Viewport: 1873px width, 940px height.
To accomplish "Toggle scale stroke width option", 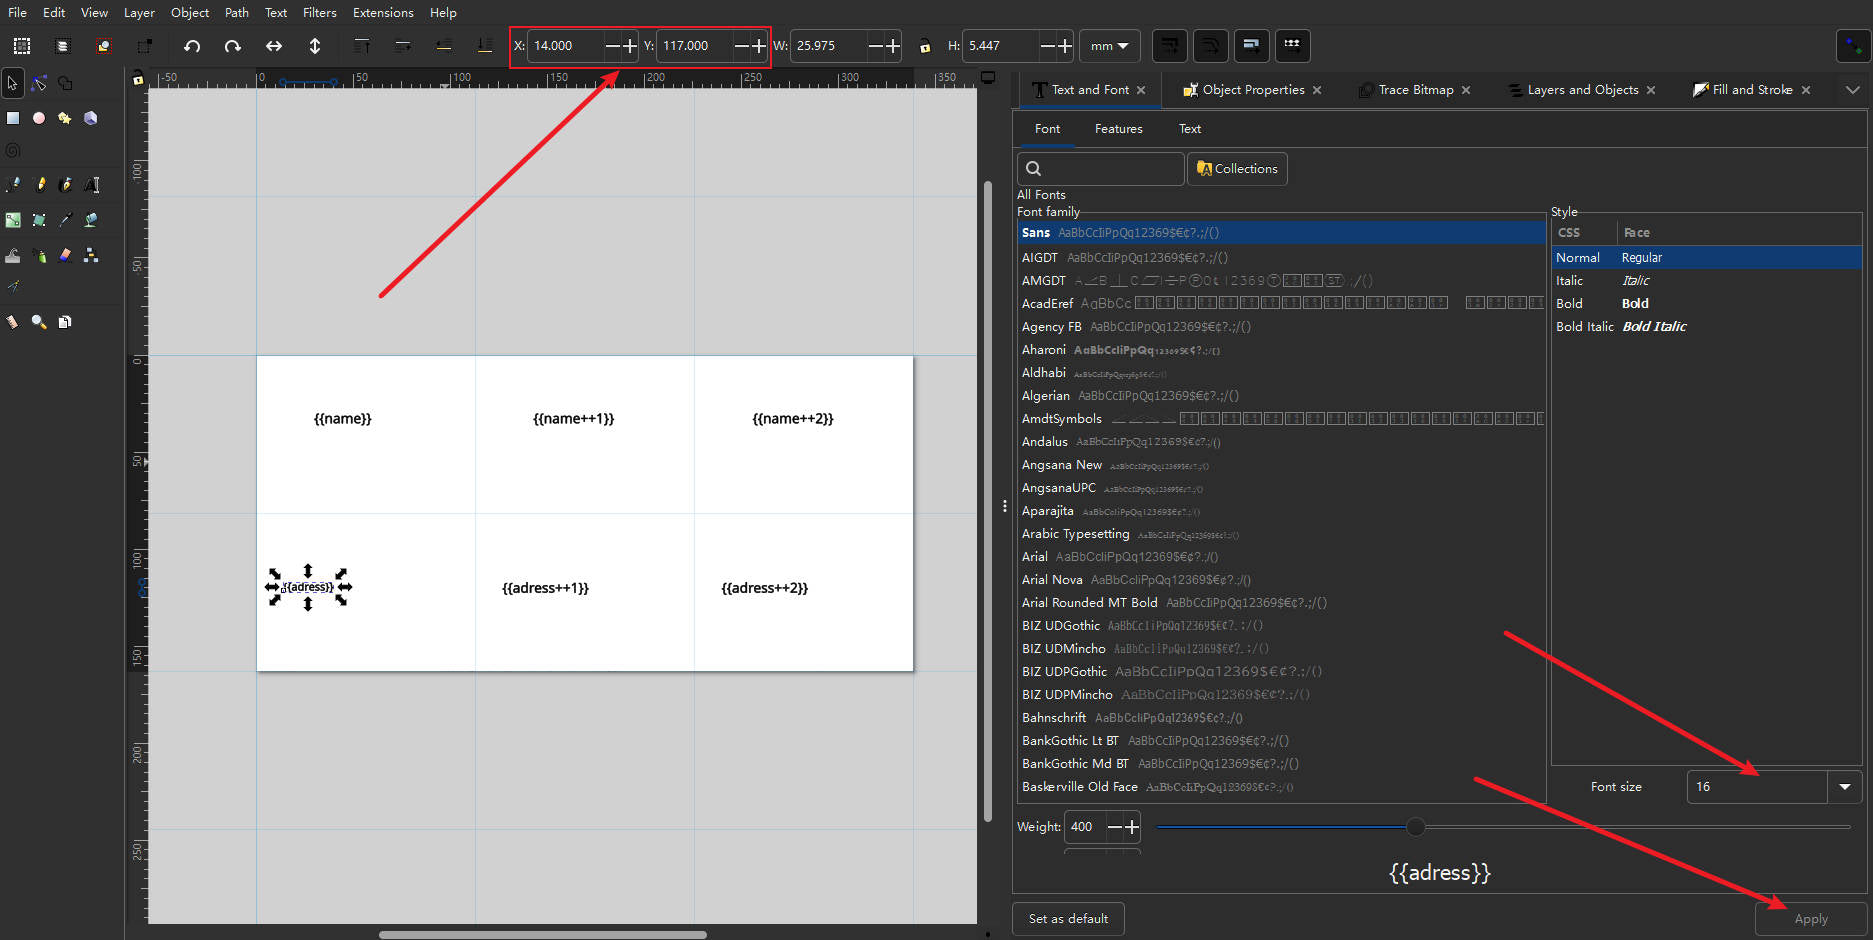I will 1169,46.
